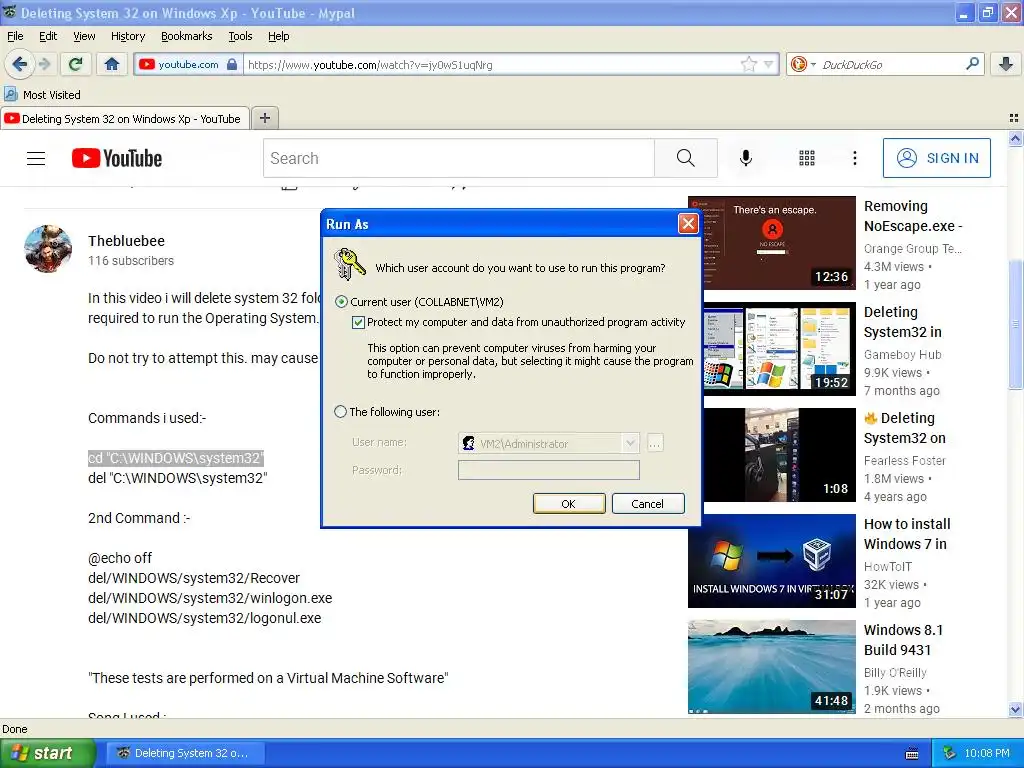Open the View menu
Screen dimensions: 1024x768
tap(84, 36)
